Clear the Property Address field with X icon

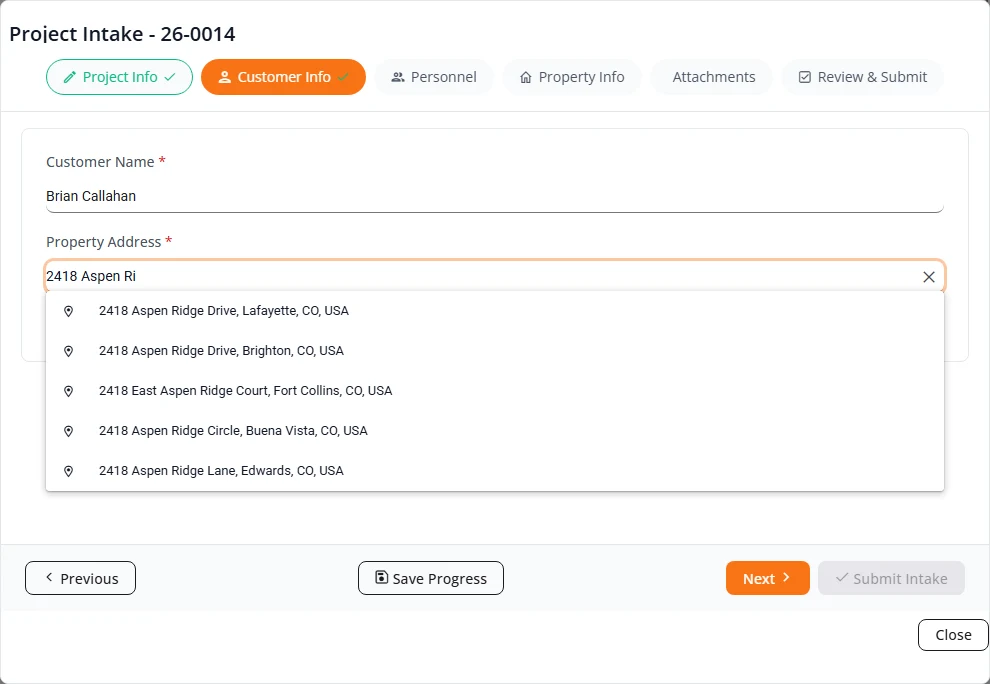tap(928, 277)
